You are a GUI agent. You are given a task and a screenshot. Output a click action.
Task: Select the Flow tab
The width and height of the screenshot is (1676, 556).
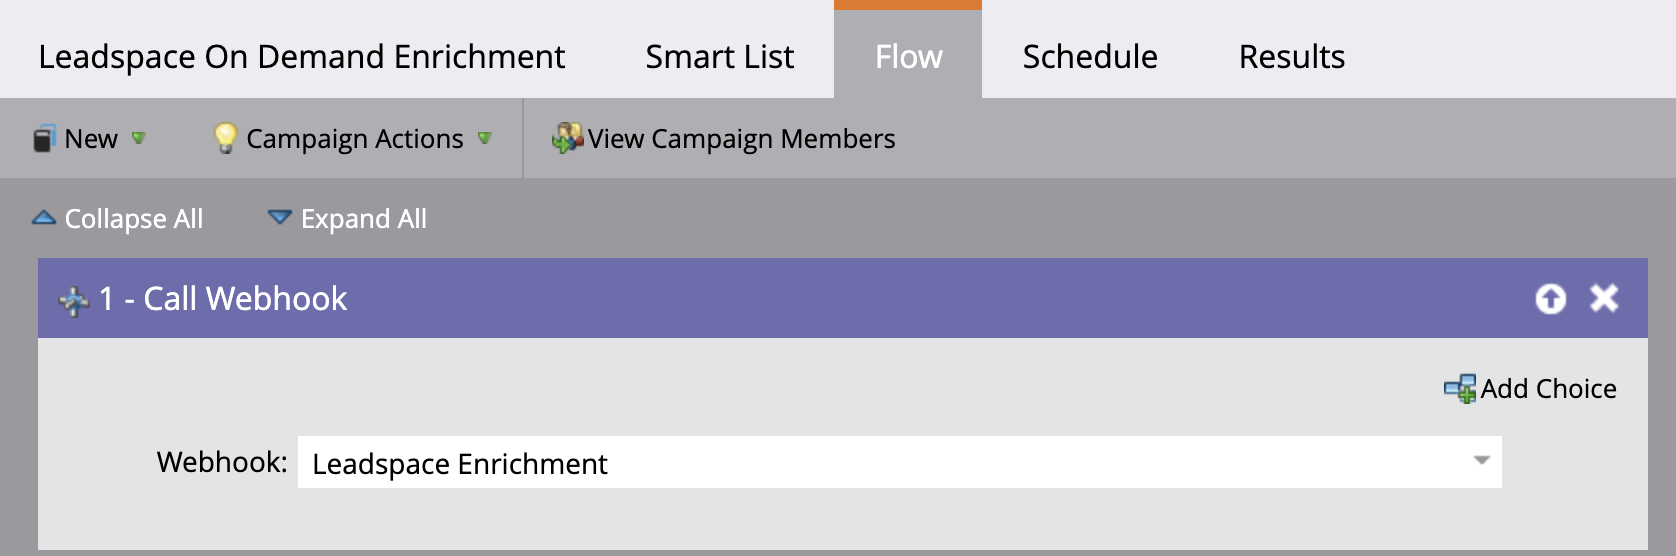(x=908, y=52)
